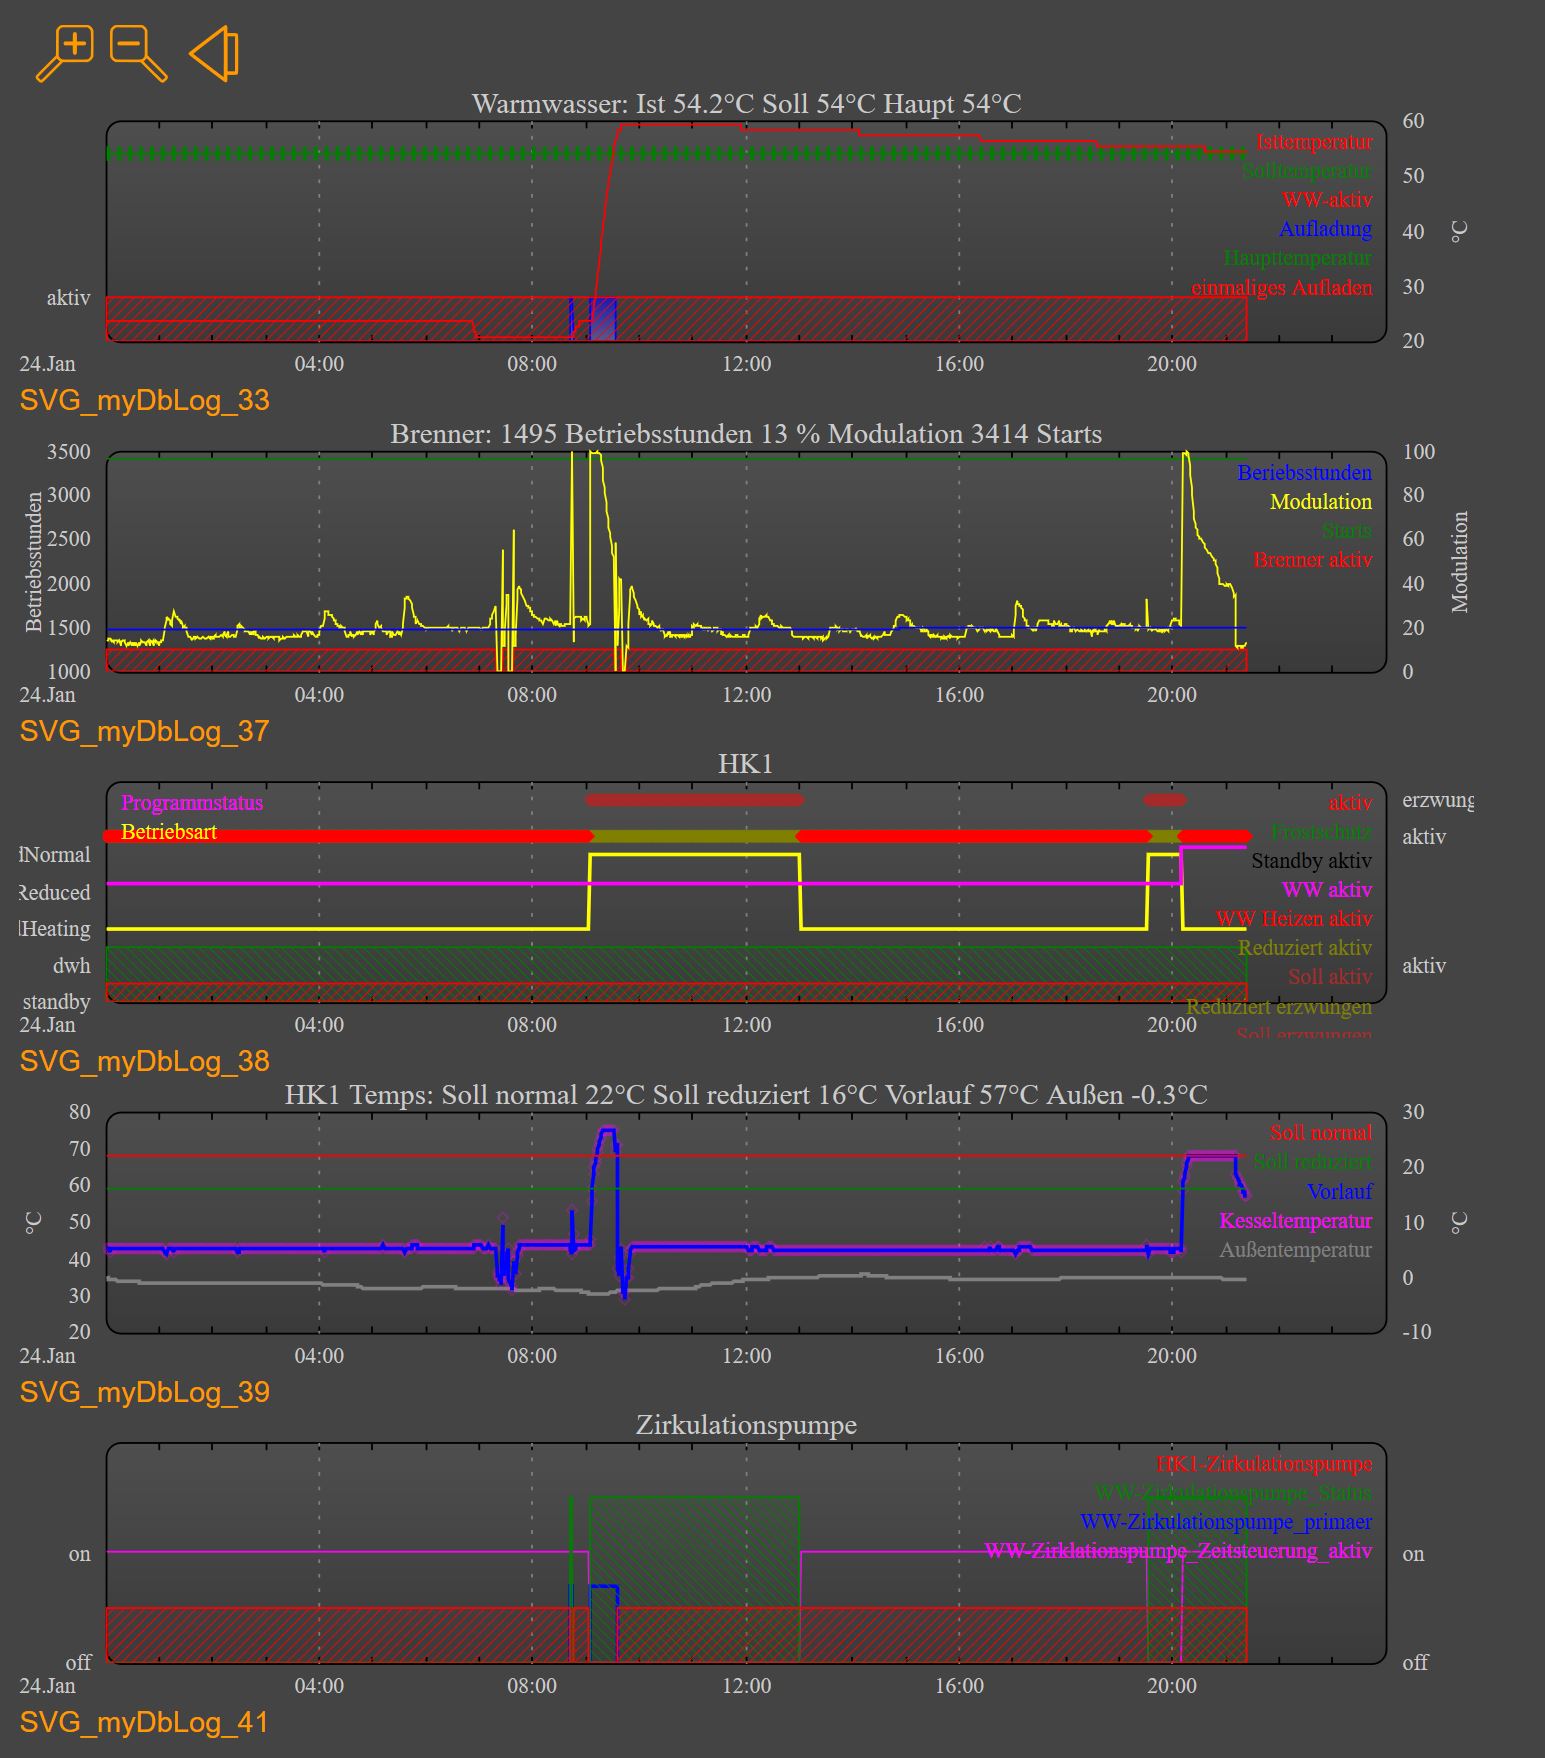Toggle the Vorlauf legend entry

pyautogui.click(x=1340, y=1192)
